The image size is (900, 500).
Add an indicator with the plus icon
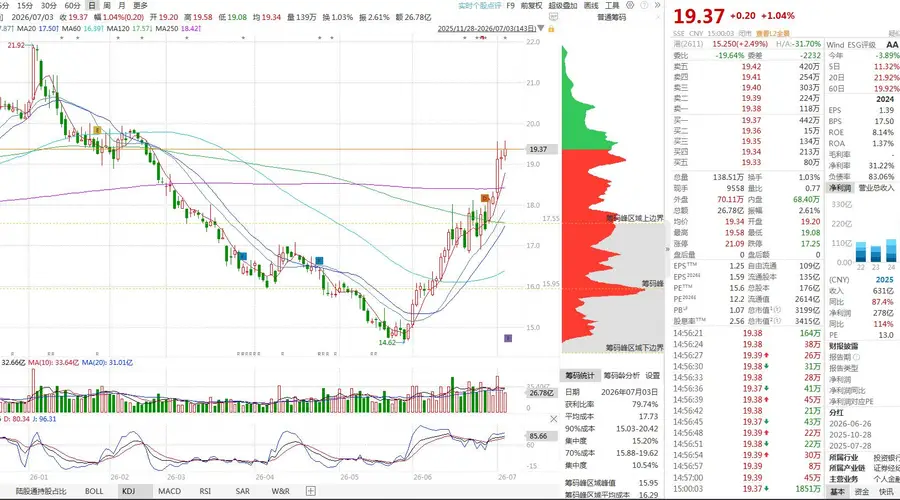coord(311,491)
